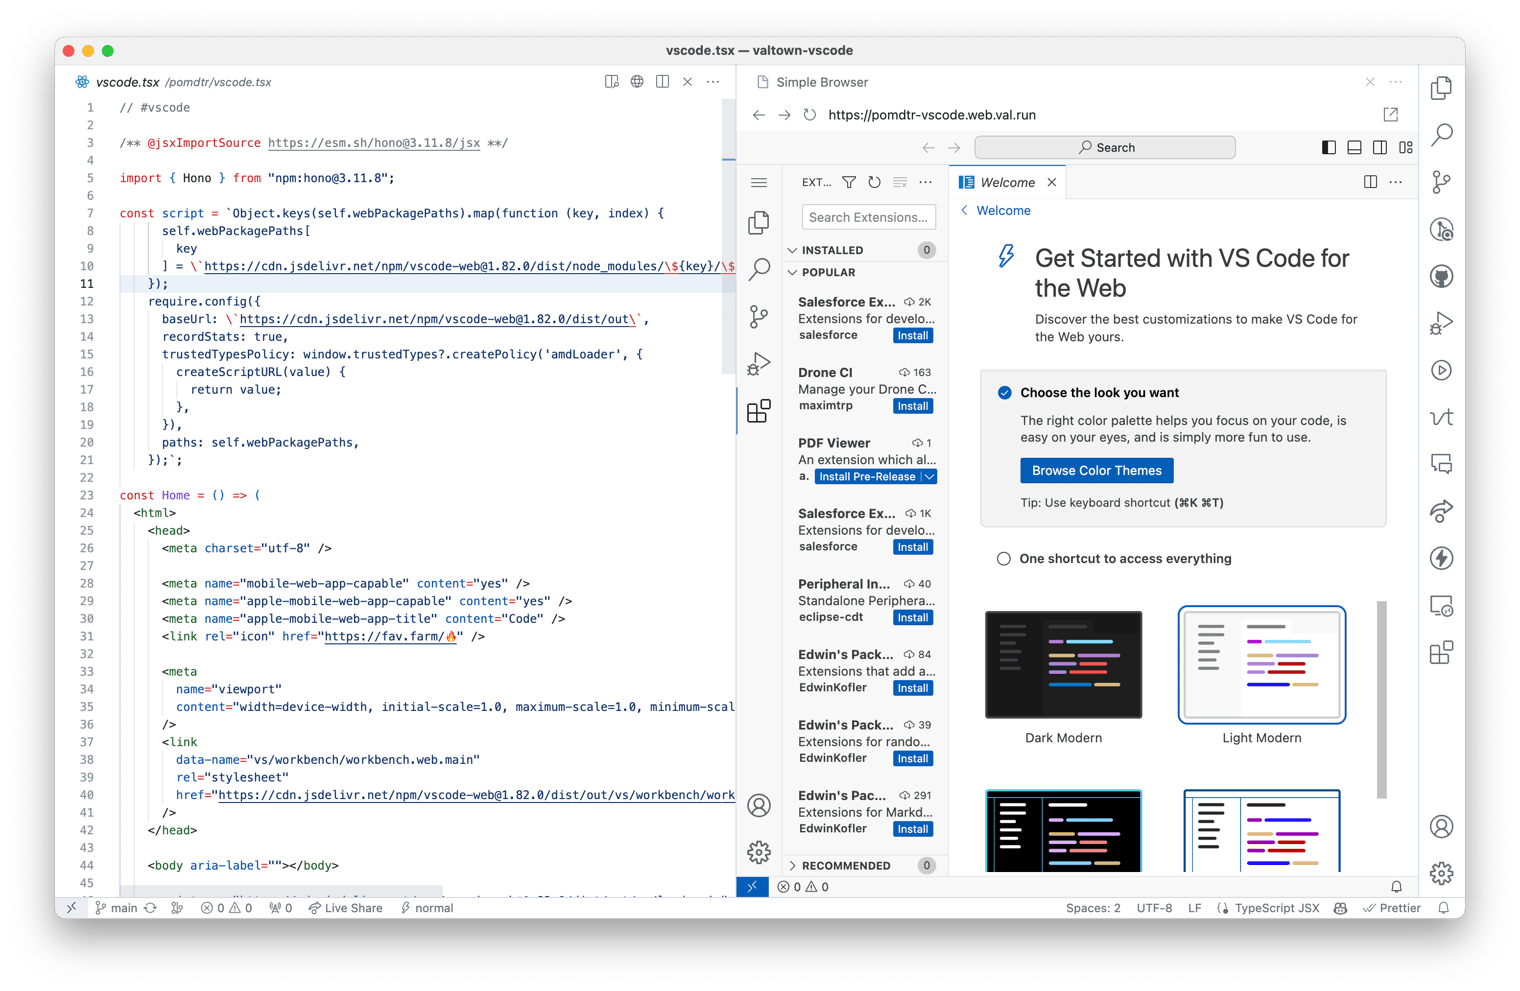Image resolution: width=1520 pixels, height=991 pixels.
Task: Open Run and Debug in embedded VS Code
Action: (x=759, y=364)
